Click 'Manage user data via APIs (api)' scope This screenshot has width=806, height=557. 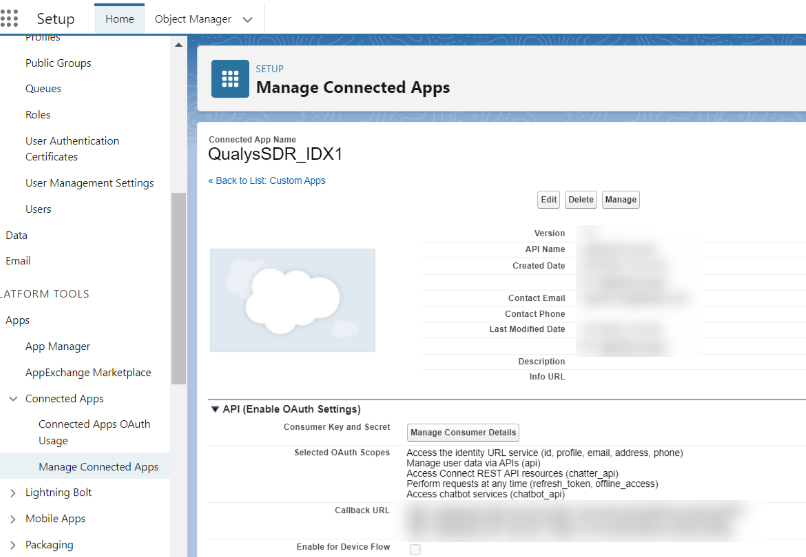[473, 463]
